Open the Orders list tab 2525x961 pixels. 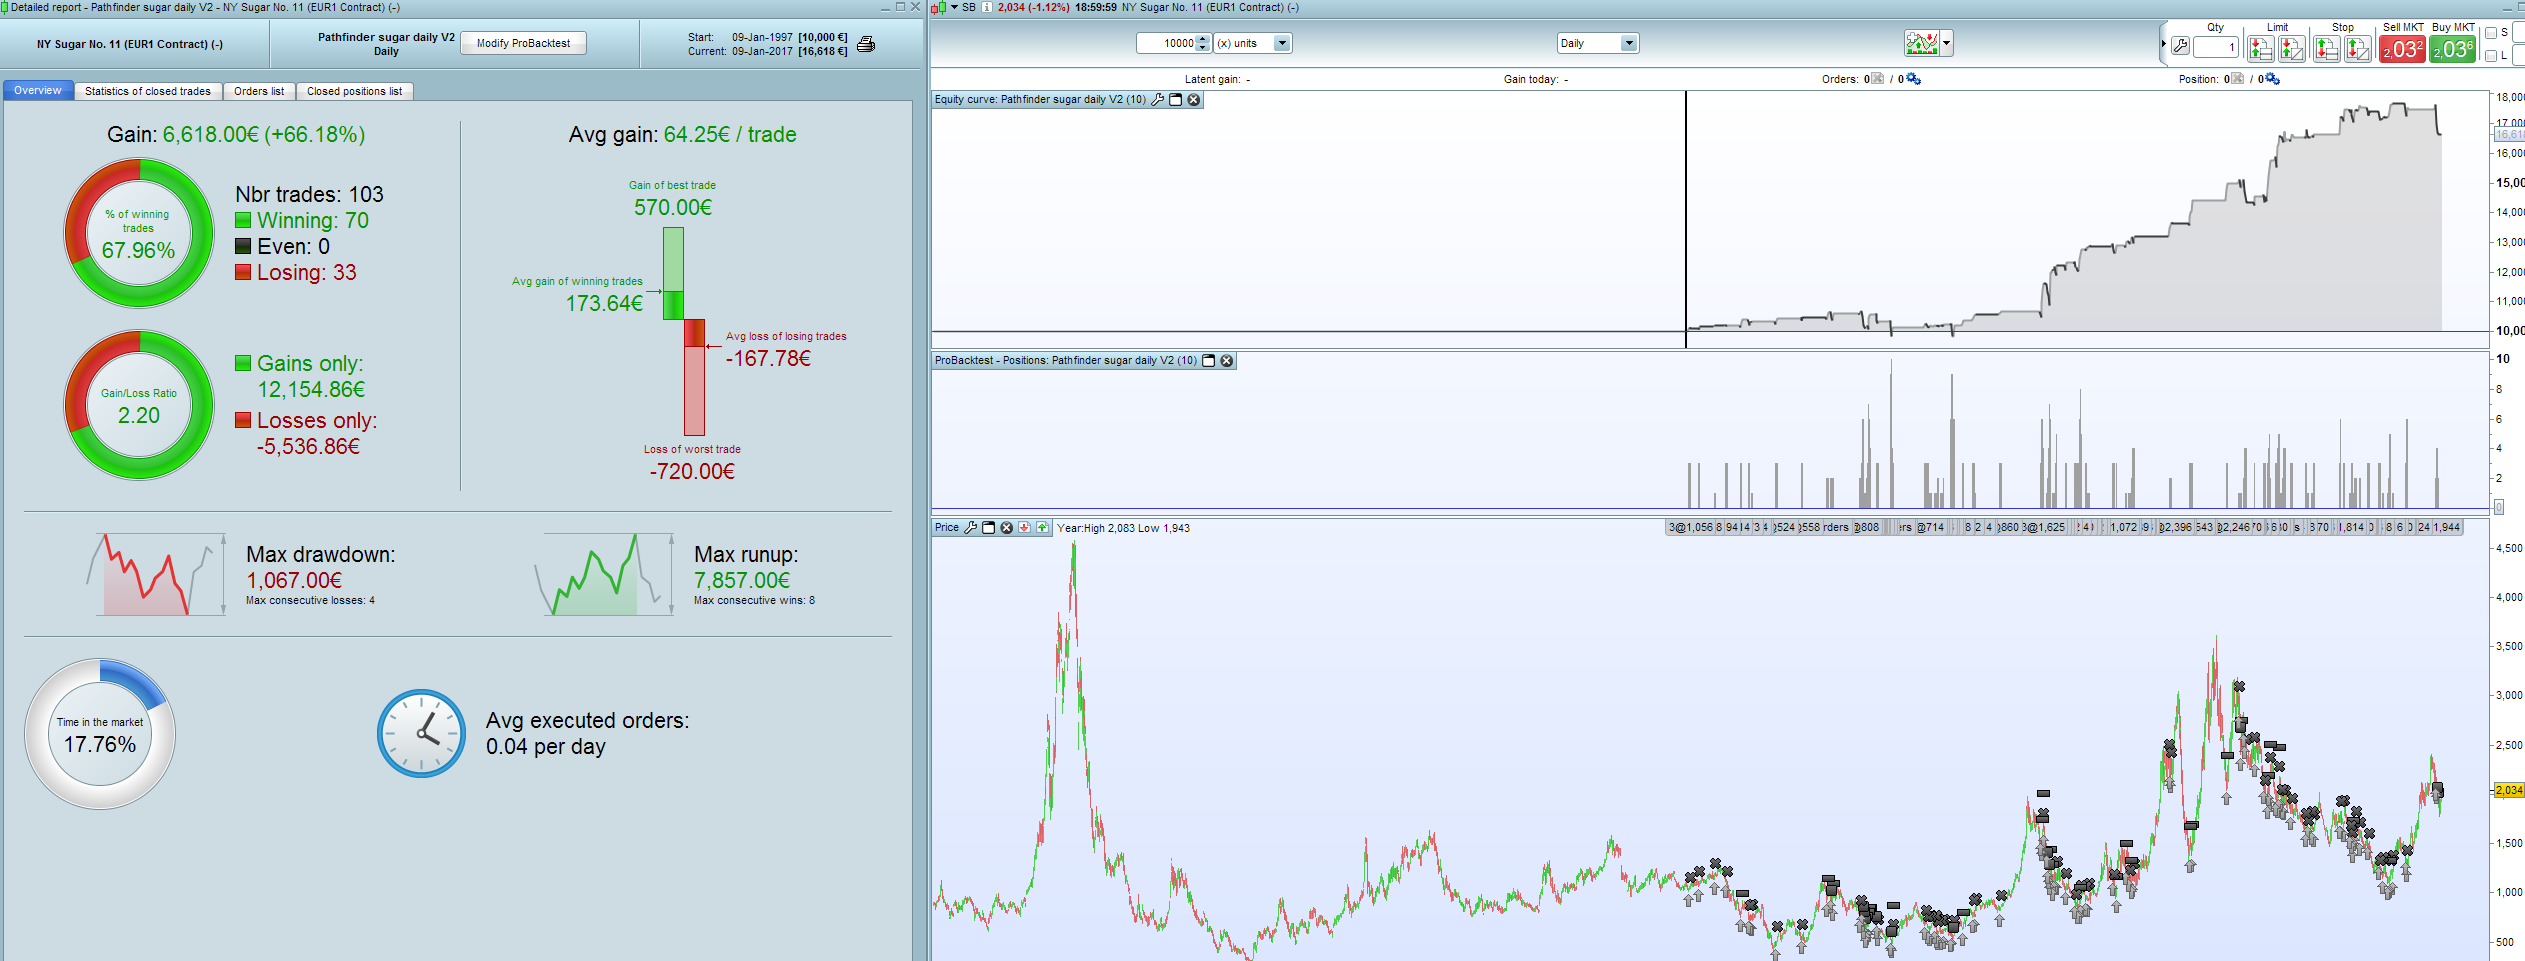point(259,92)
